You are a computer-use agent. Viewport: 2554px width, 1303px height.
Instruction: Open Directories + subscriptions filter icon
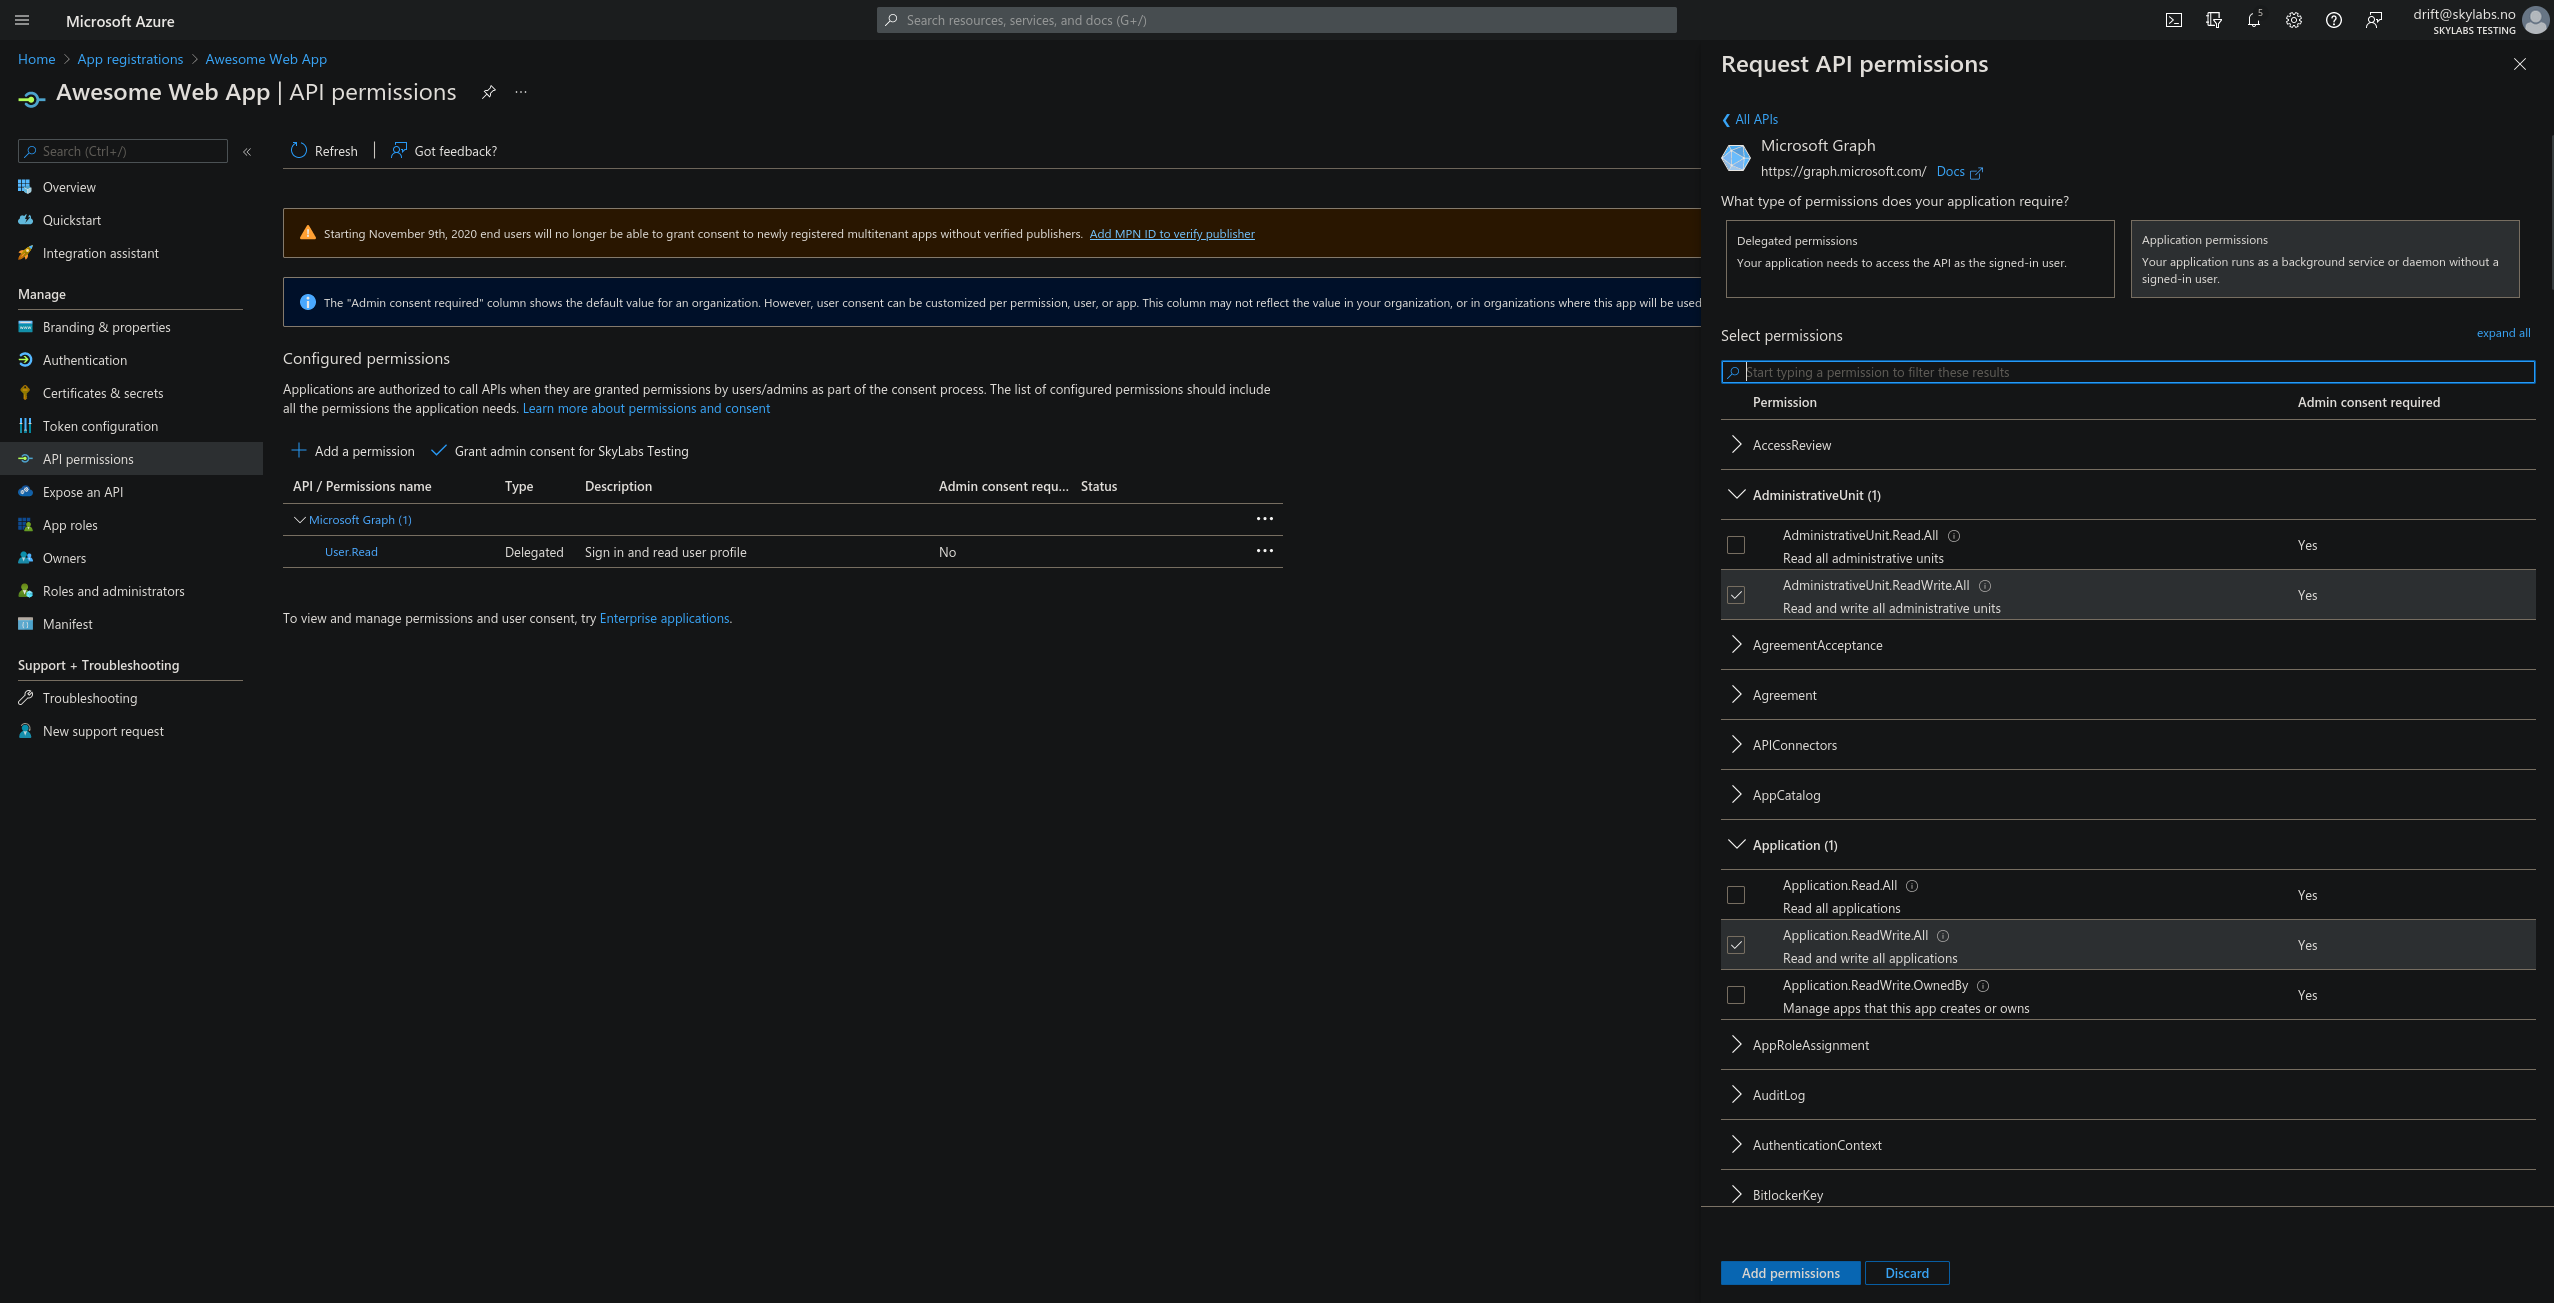tap(2213, 20)
